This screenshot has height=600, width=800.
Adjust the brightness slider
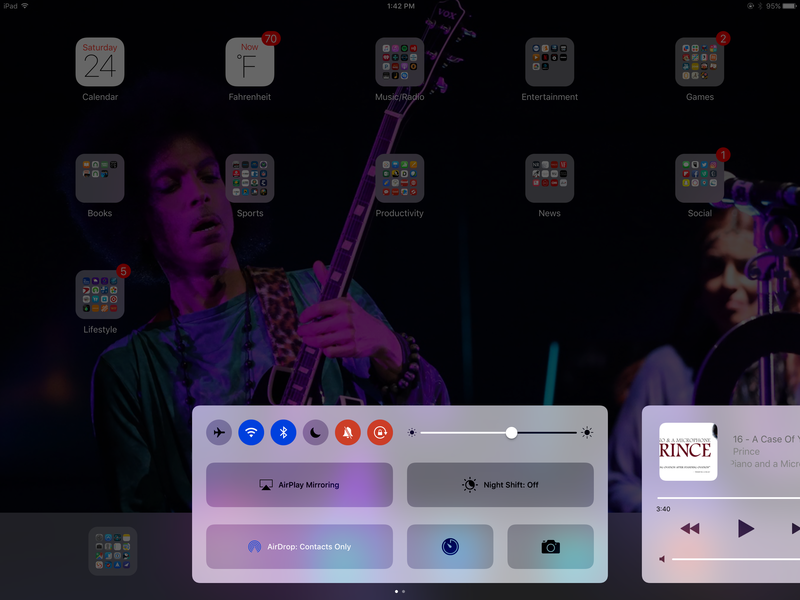coord(499,433)
